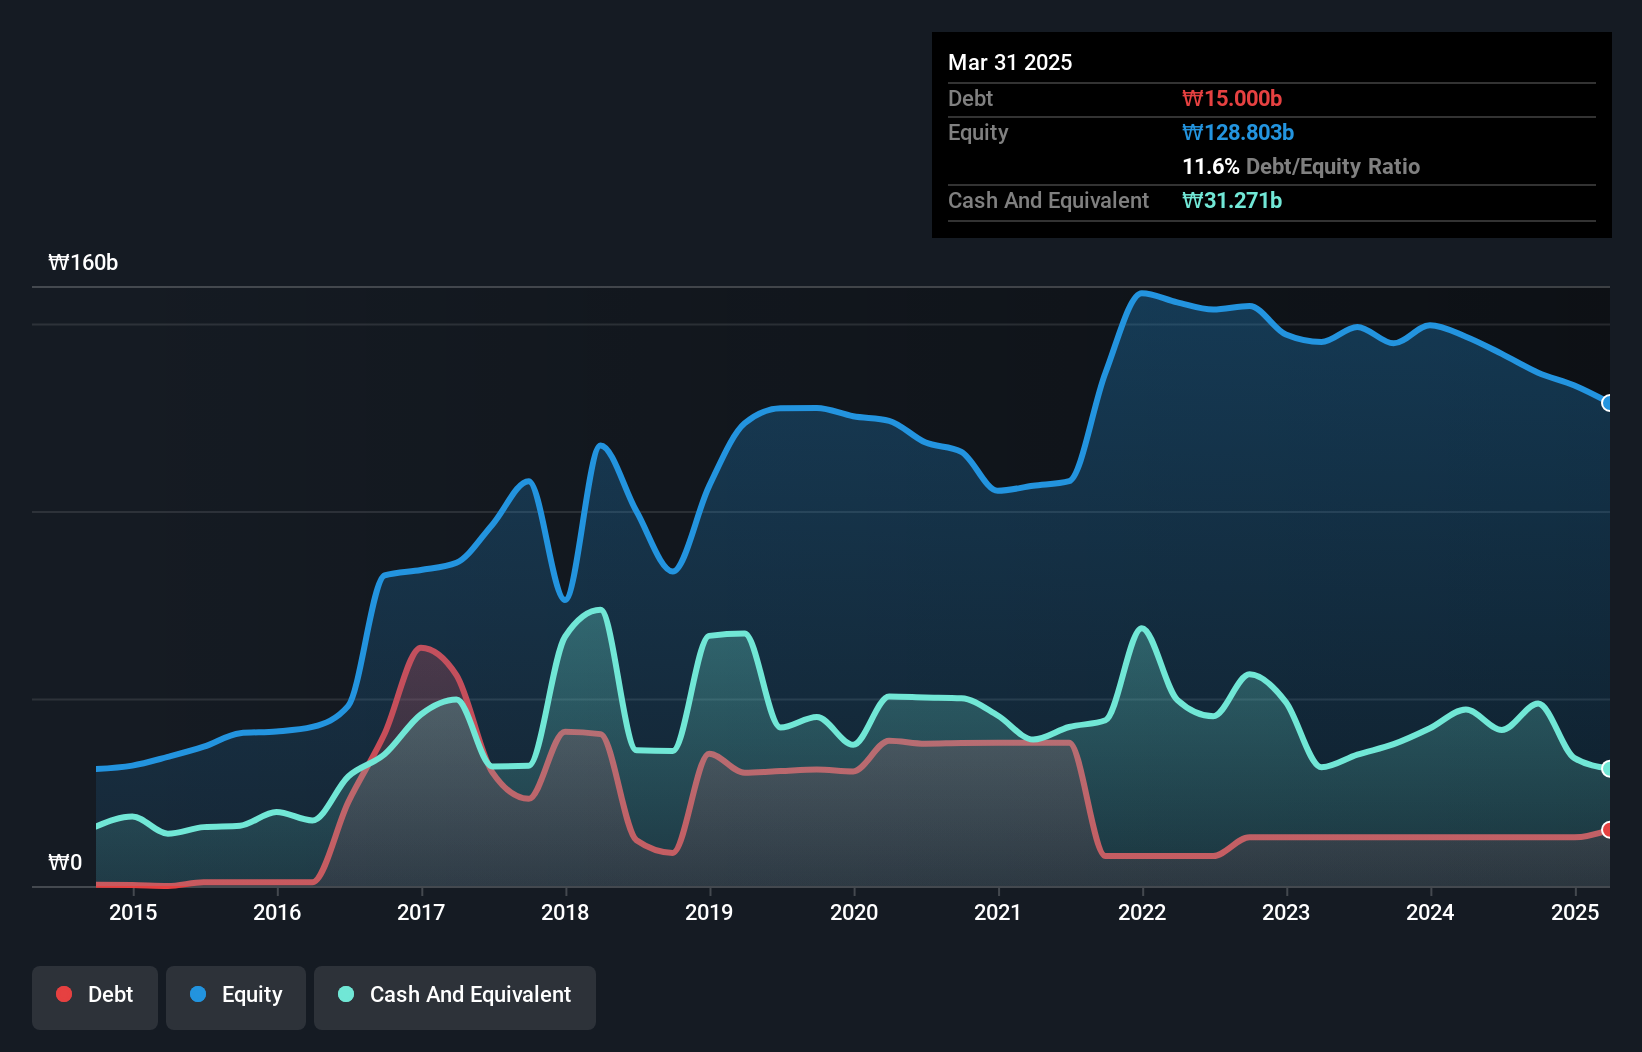Click the red Debt legend dot

click(64, 994)
